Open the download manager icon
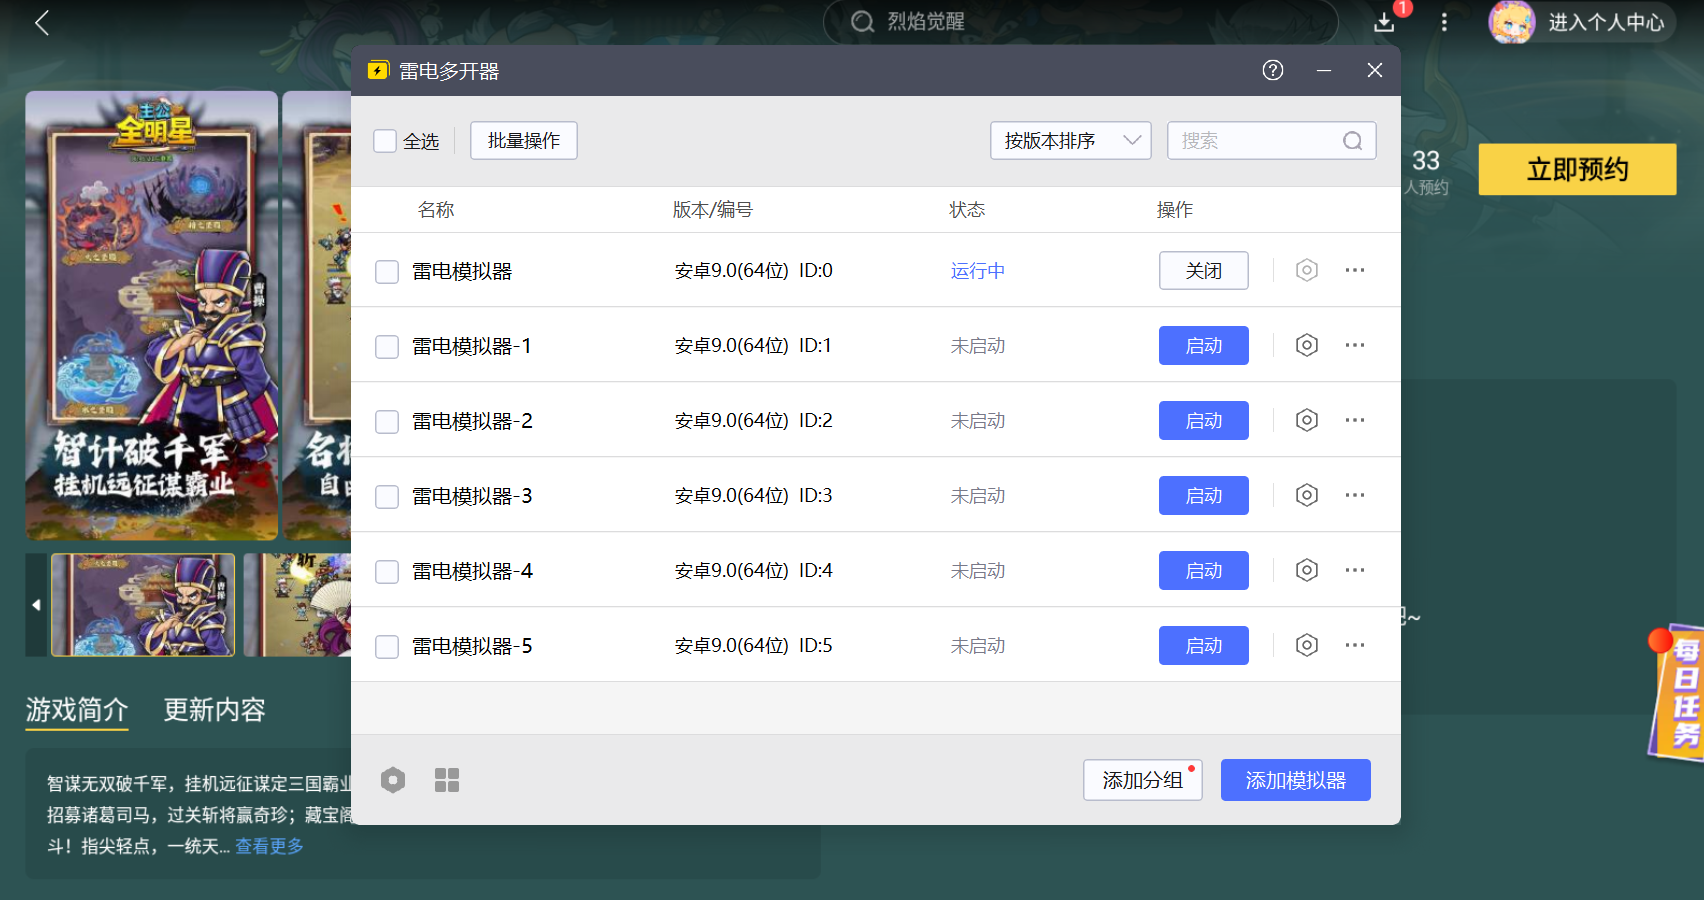1704x900 pixels. [x=1384, y=22]
